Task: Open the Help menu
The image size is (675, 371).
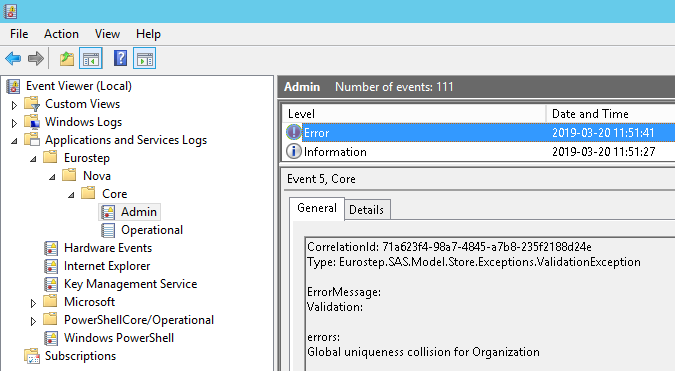Action: (148, 34)
